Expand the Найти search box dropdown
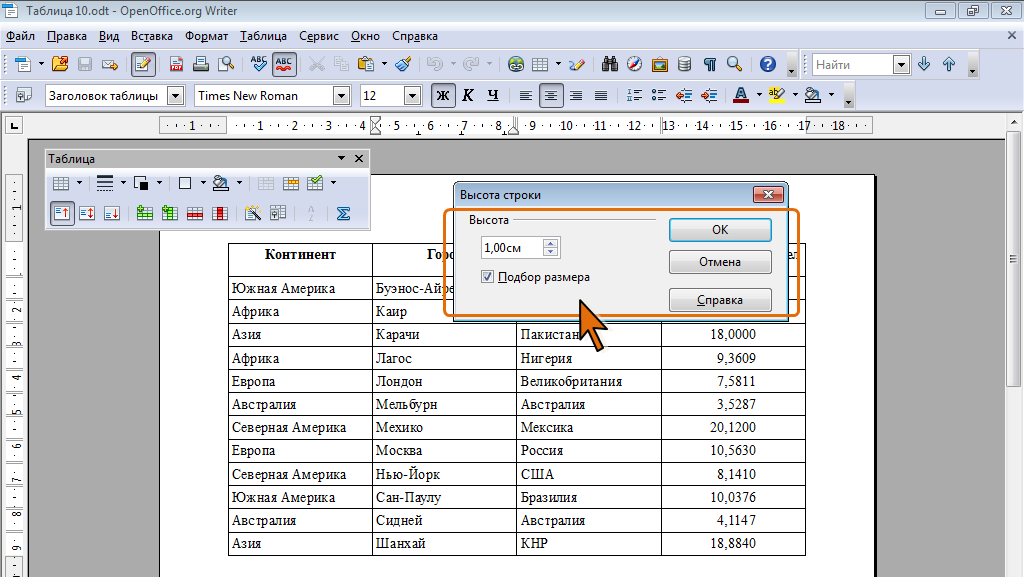Screen dimensions: 1024x577 901,65
